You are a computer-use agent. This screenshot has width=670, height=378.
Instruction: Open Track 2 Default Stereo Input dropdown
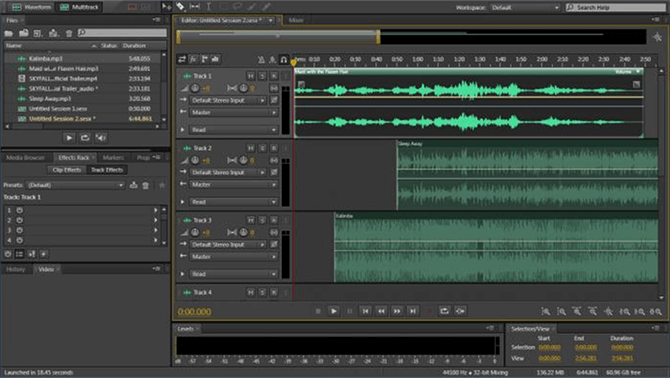pos(227,172)
